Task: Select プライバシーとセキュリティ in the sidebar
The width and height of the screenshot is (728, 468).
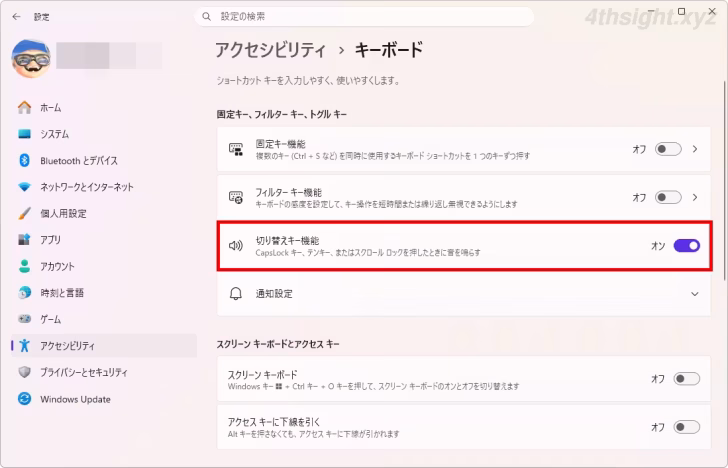Action: click(104, 372)
